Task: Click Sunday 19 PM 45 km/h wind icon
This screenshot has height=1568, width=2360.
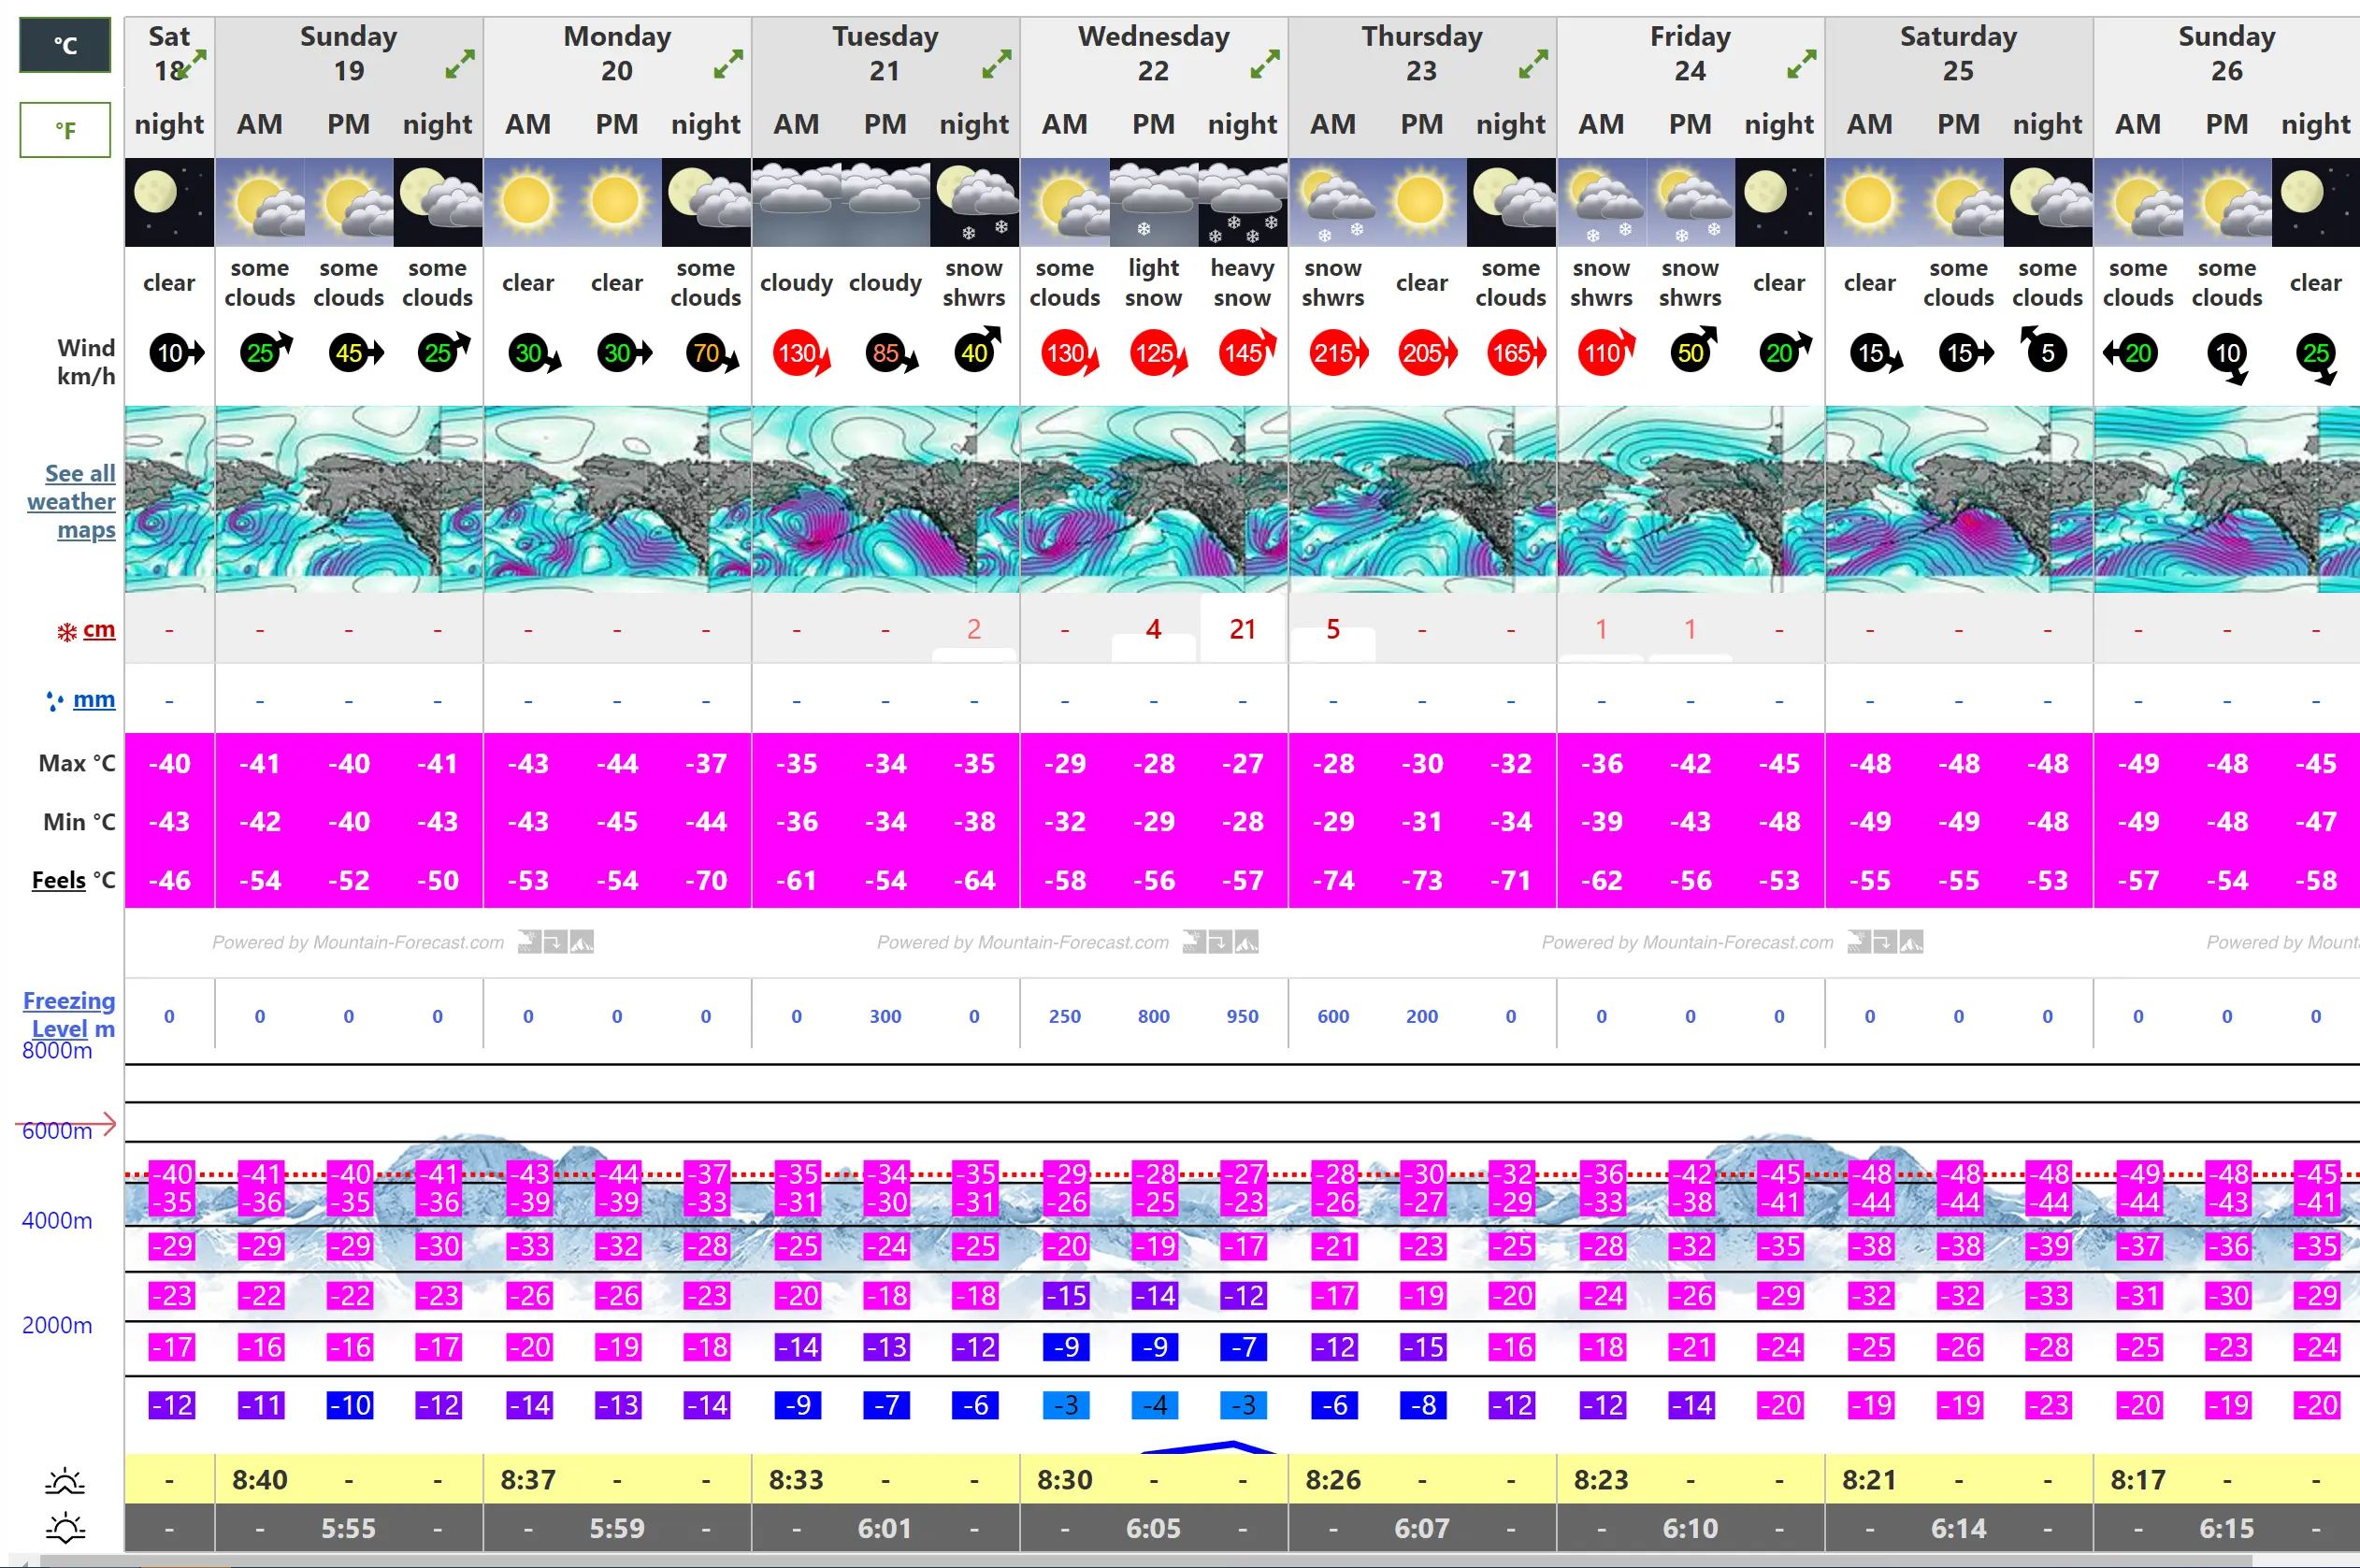Action: click(355, 353)
